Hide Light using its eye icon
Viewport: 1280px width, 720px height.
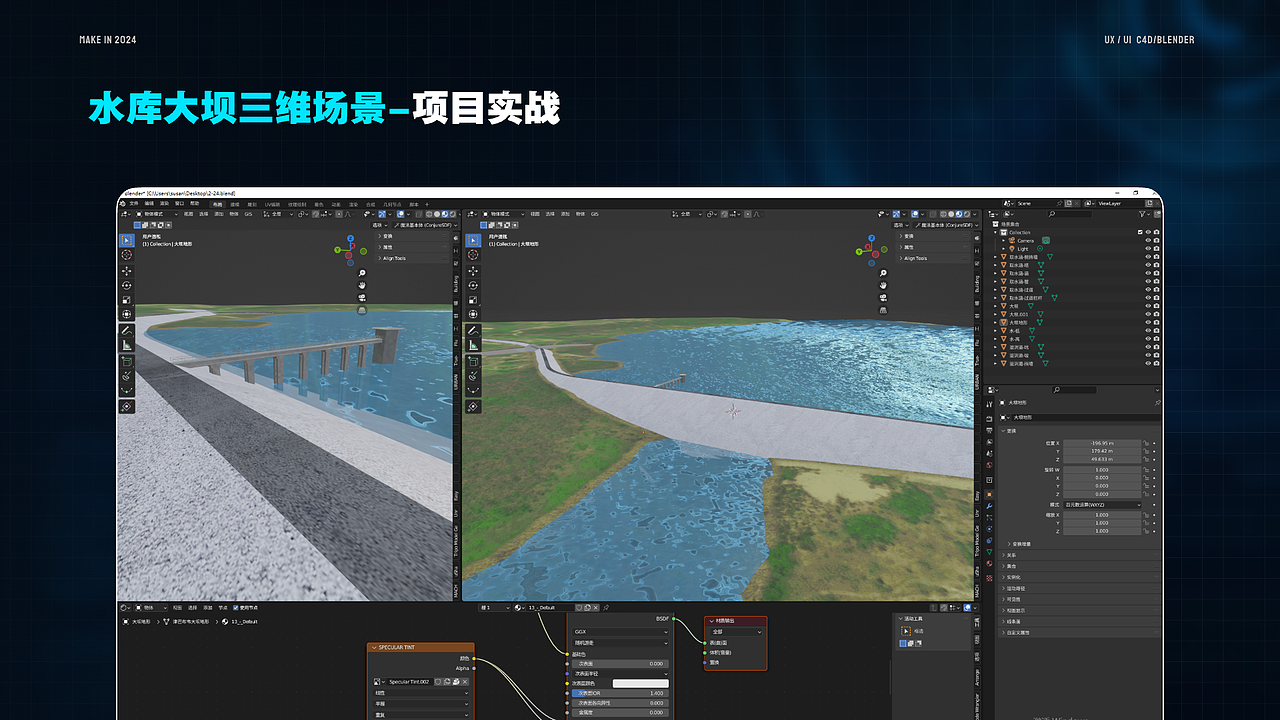coord(1148,248)
